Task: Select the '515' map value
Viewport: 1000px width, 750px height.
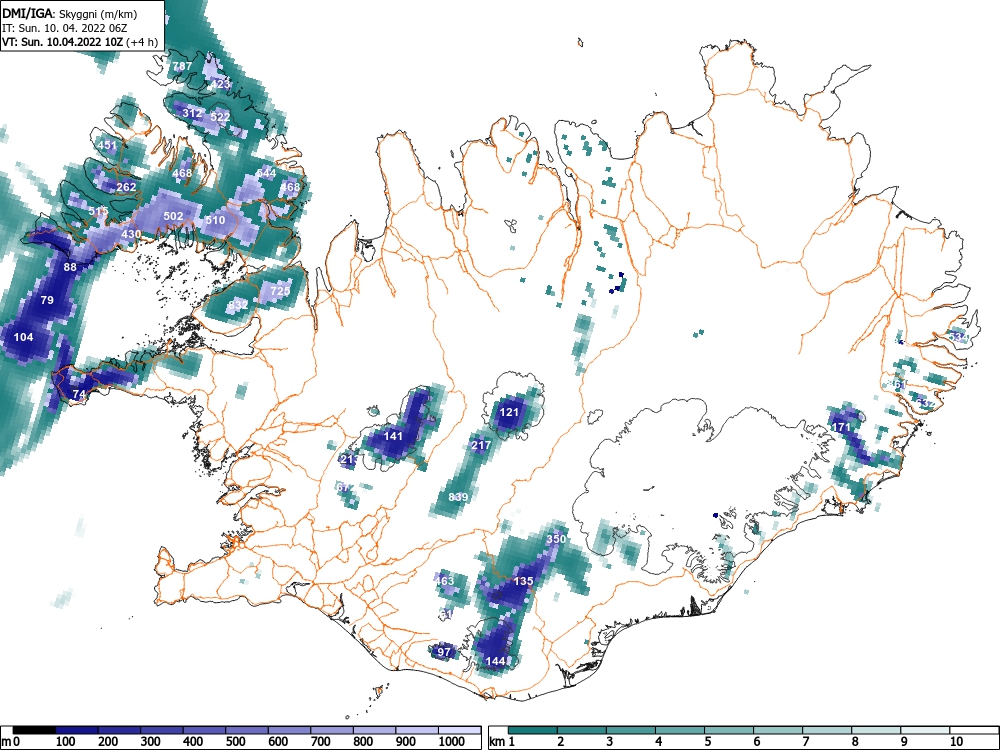Action: coord(98,211)
